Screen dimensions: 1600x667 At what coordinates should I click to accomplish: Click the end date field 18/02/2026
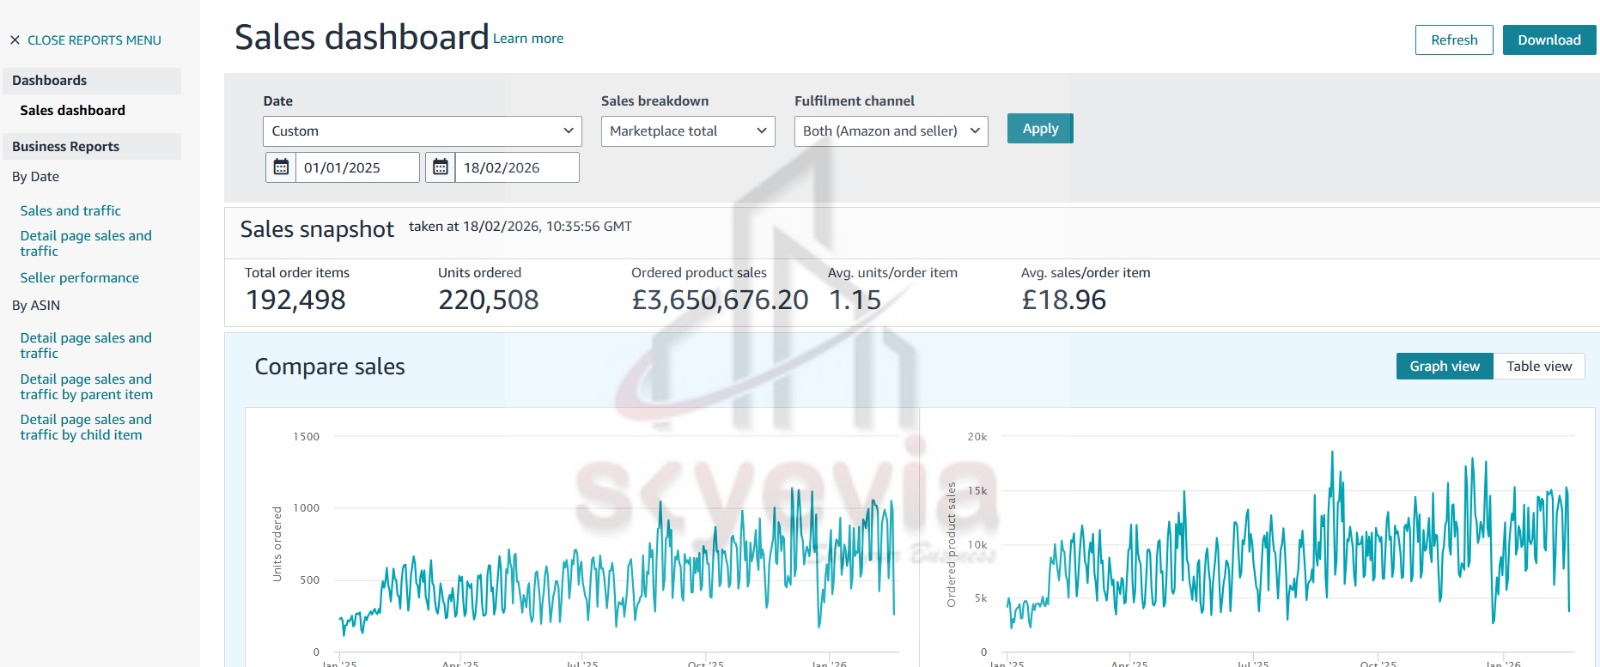tap(516, 168)
